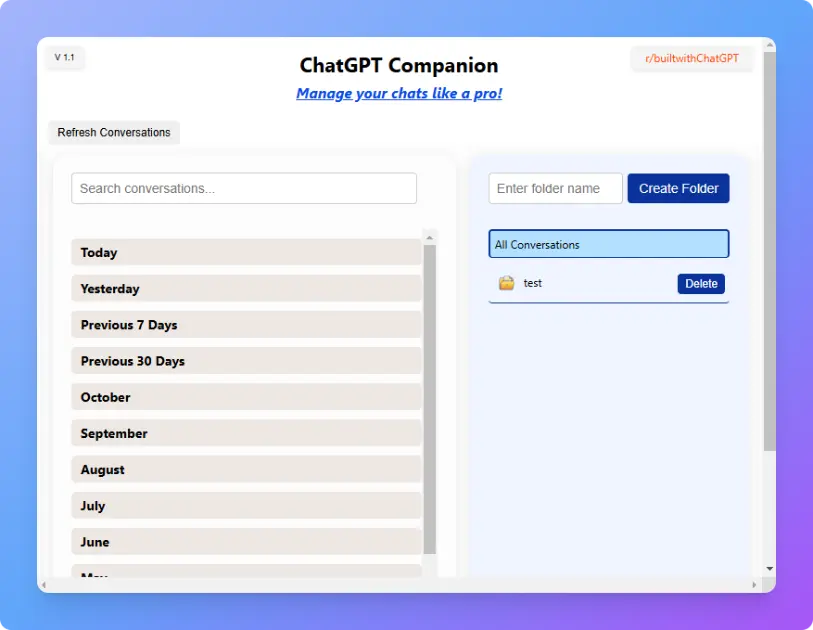Click the main window scroll-down arrow
Viewport: 813px width, 630px height.
pyautogui.click(x=769, y=569)
